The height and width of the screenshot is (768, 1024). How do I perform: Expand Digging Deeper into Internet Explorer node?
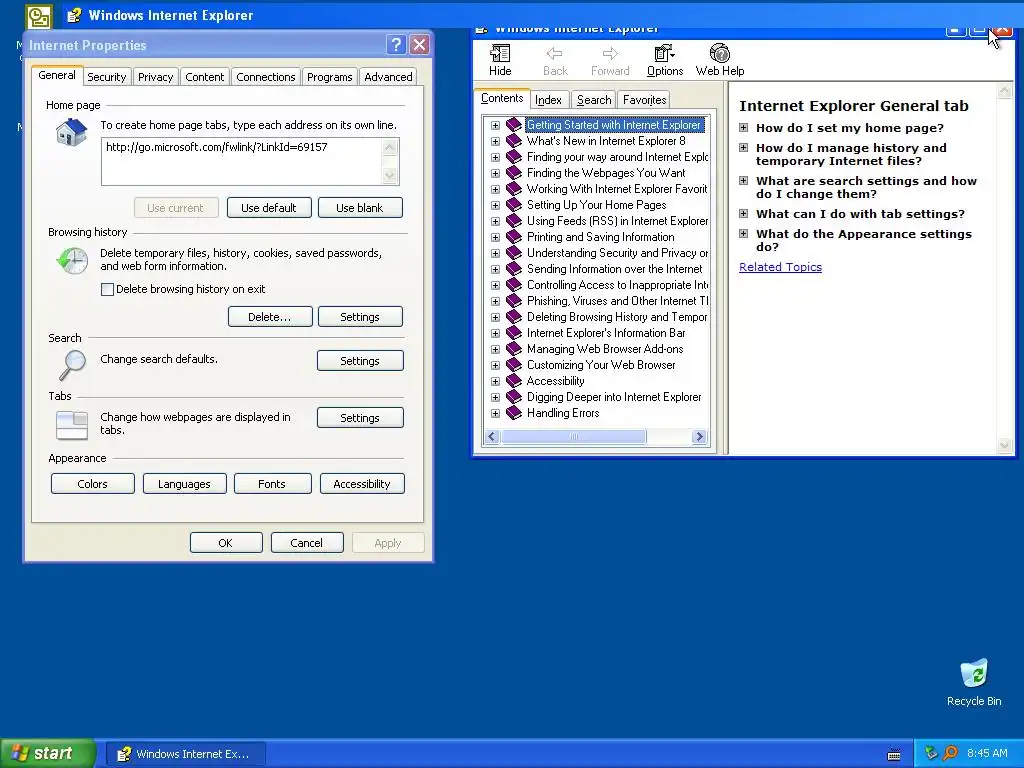point(495,397)
